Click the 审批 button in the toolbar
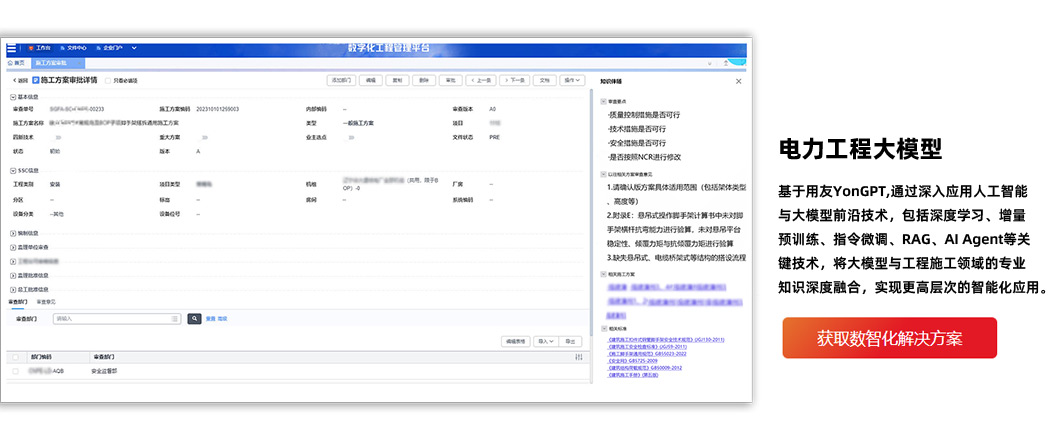The image size is (1049, 444). point(450,80)
